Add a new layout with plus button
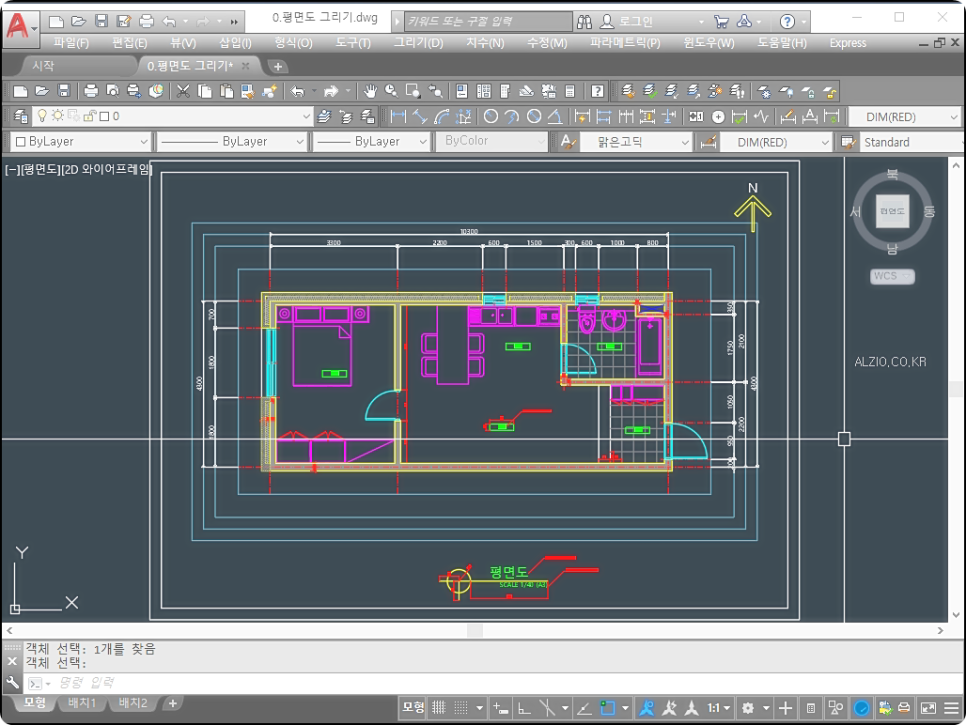Viewport: 966px width, 725px height. click(x=173, y=703)
